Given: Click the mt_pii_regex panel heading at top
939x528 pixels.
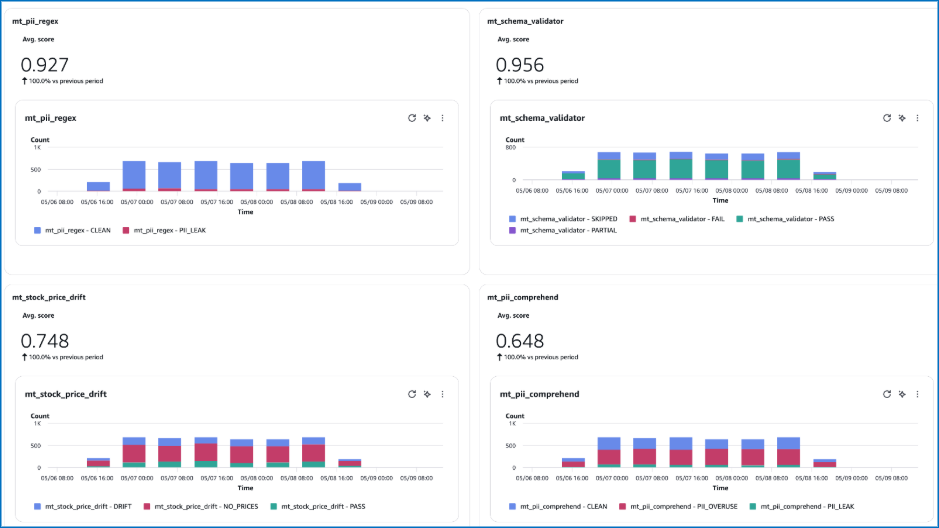Looking at the screenshot, I should tap(35, 21).
